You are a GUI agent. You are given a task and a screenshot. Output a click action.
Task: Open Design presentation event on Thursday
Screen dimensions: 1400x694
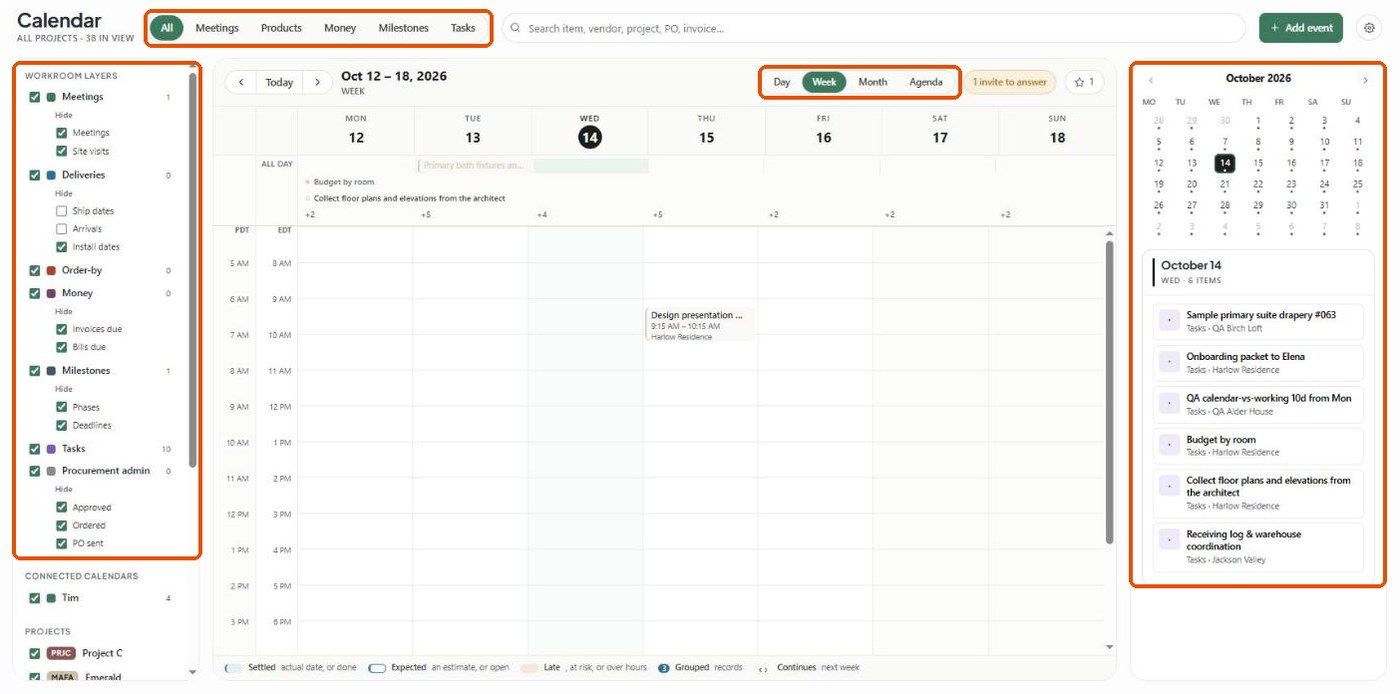699,325
